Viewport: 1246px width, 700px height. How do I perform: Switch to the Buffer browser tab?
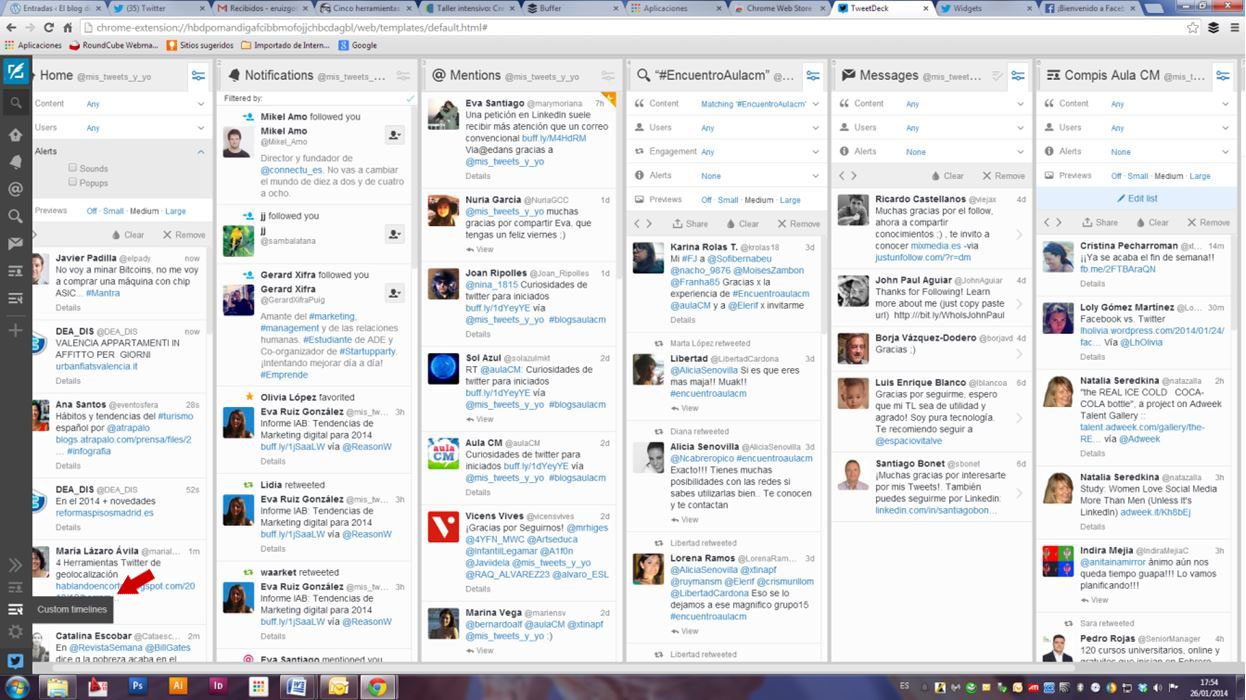pyautogui.click(x=560, y=8)
